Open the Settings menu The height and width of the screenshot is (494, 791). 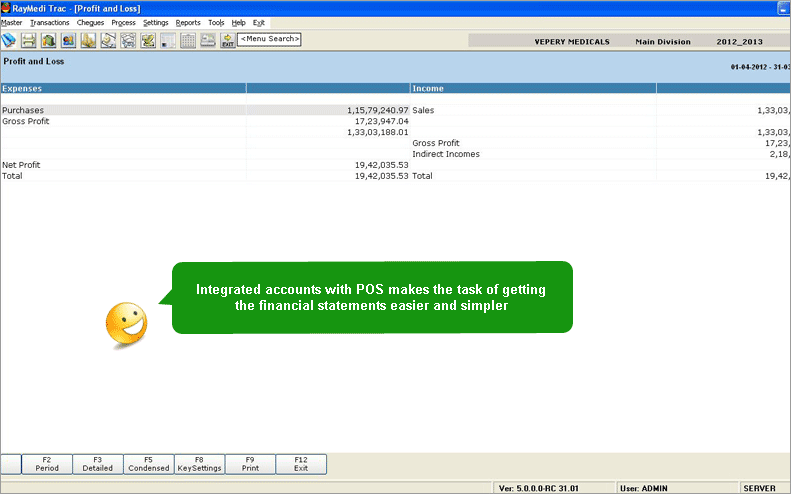point(156,23)
